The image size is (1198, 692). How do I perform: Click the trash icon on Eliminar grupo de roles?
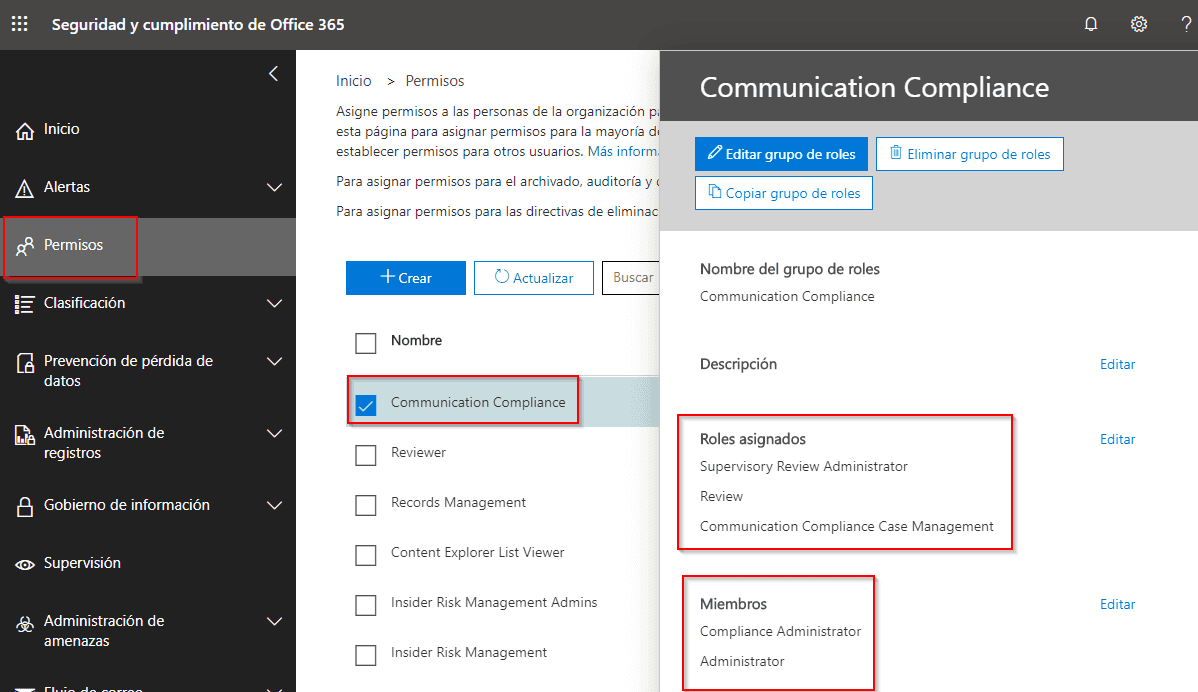(896, 153)
